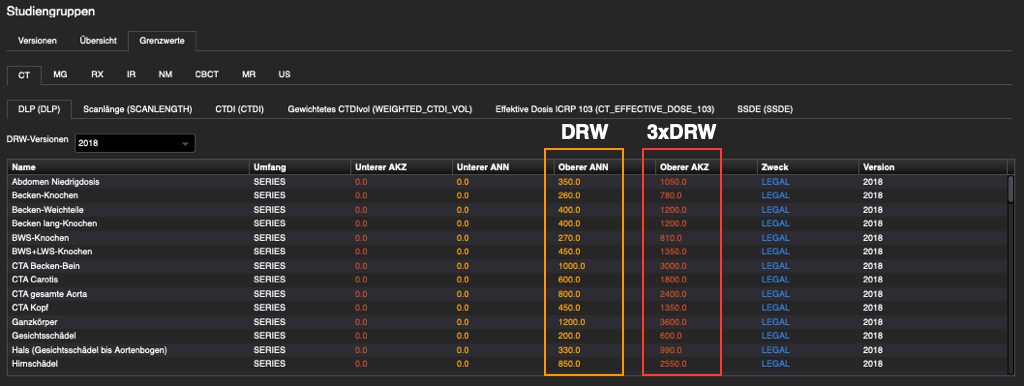Sort by Unterer AKZ column header
Viewport: 1024px width, 386px height.
401,167
